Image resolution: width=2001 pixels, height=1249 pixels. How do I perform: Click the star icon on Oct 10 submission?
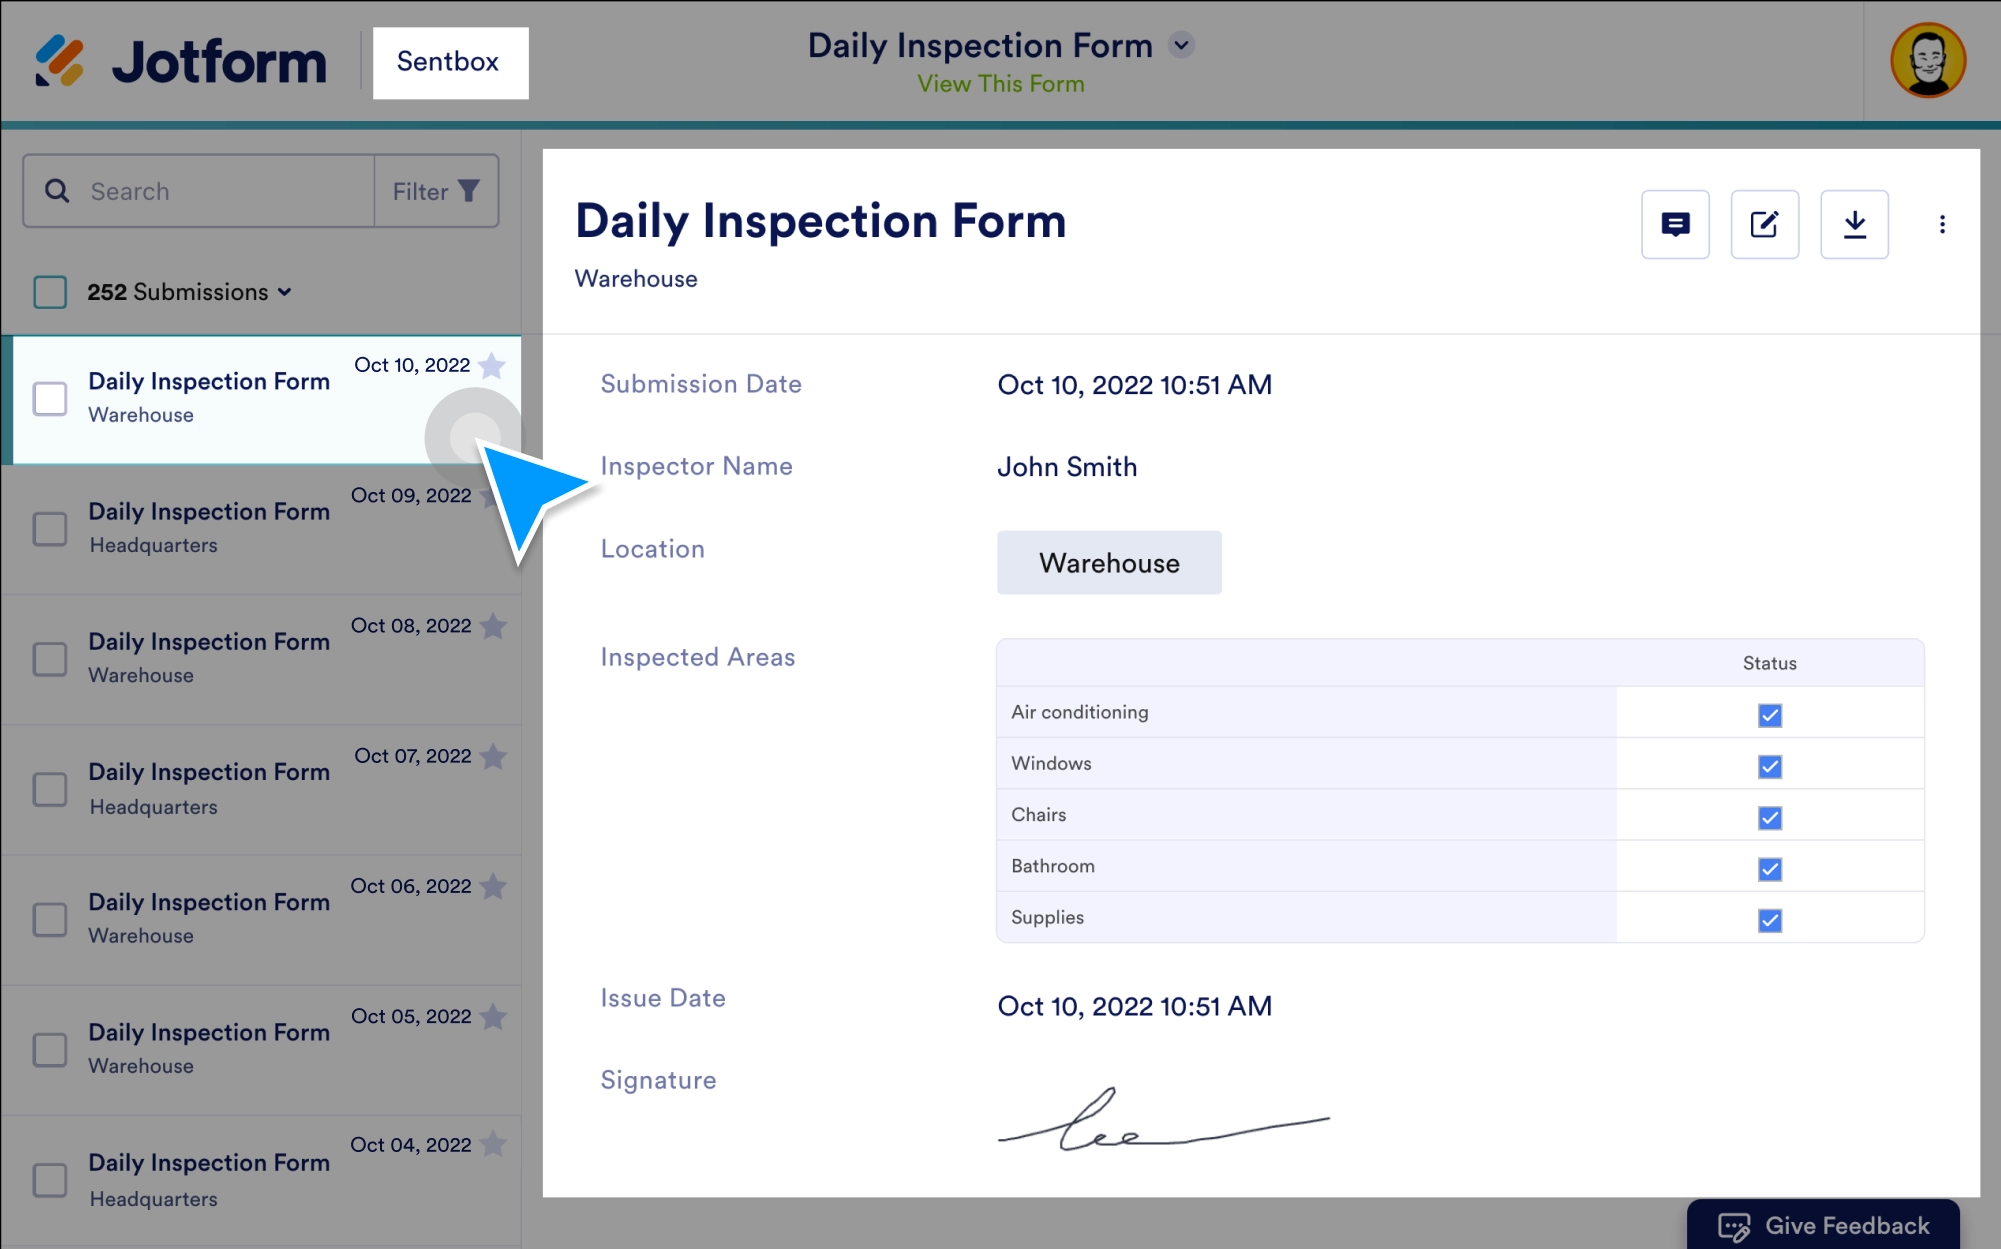click(495, 364)
